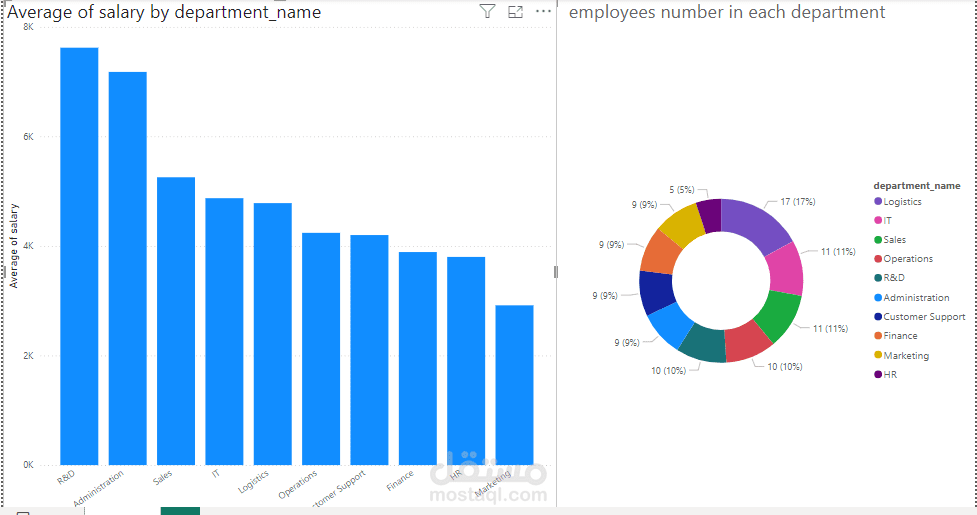The width and height of the screenshot is (977, 515).
Task: Select the Customer Support salary bar
Action: 369,350
